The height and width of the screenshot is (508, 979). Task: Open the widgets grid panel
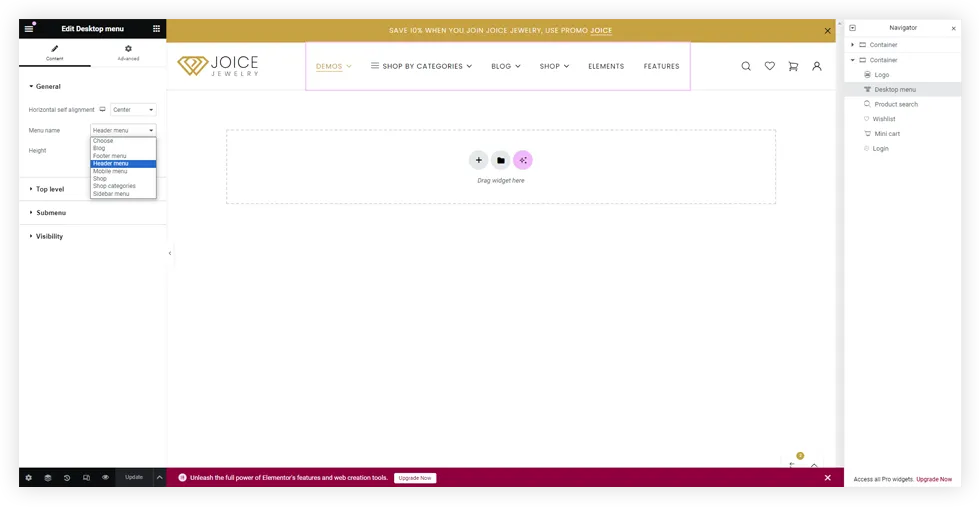pyautogui.click(x=156, y=29)
